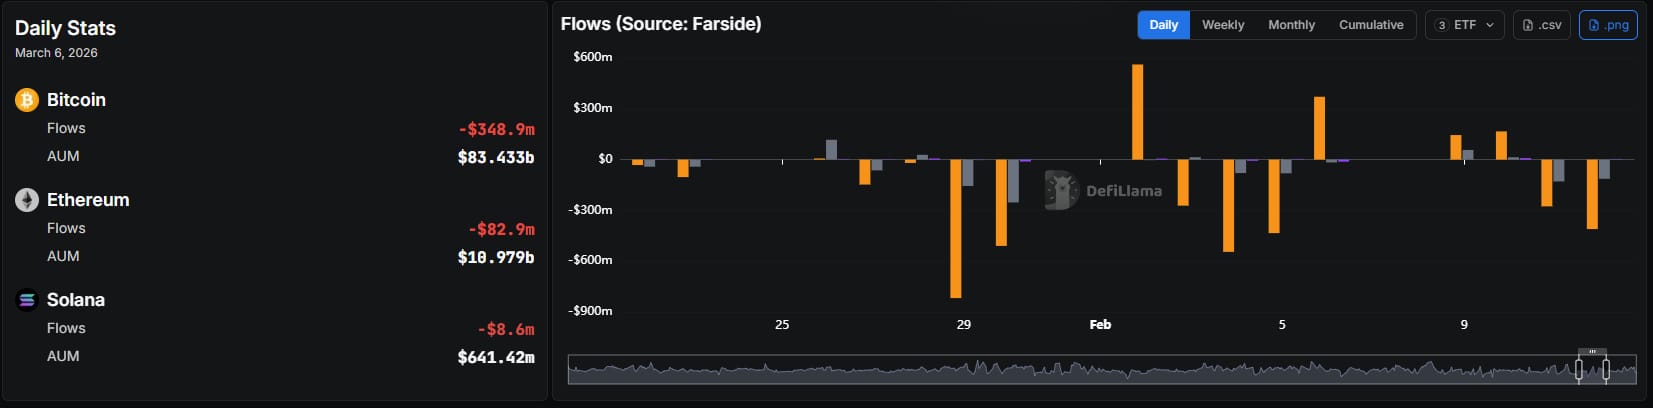Click the 25 x-axis date label
Viewport: 1653px width, 408px height.
pyautogui.click(x=782, y=325)
